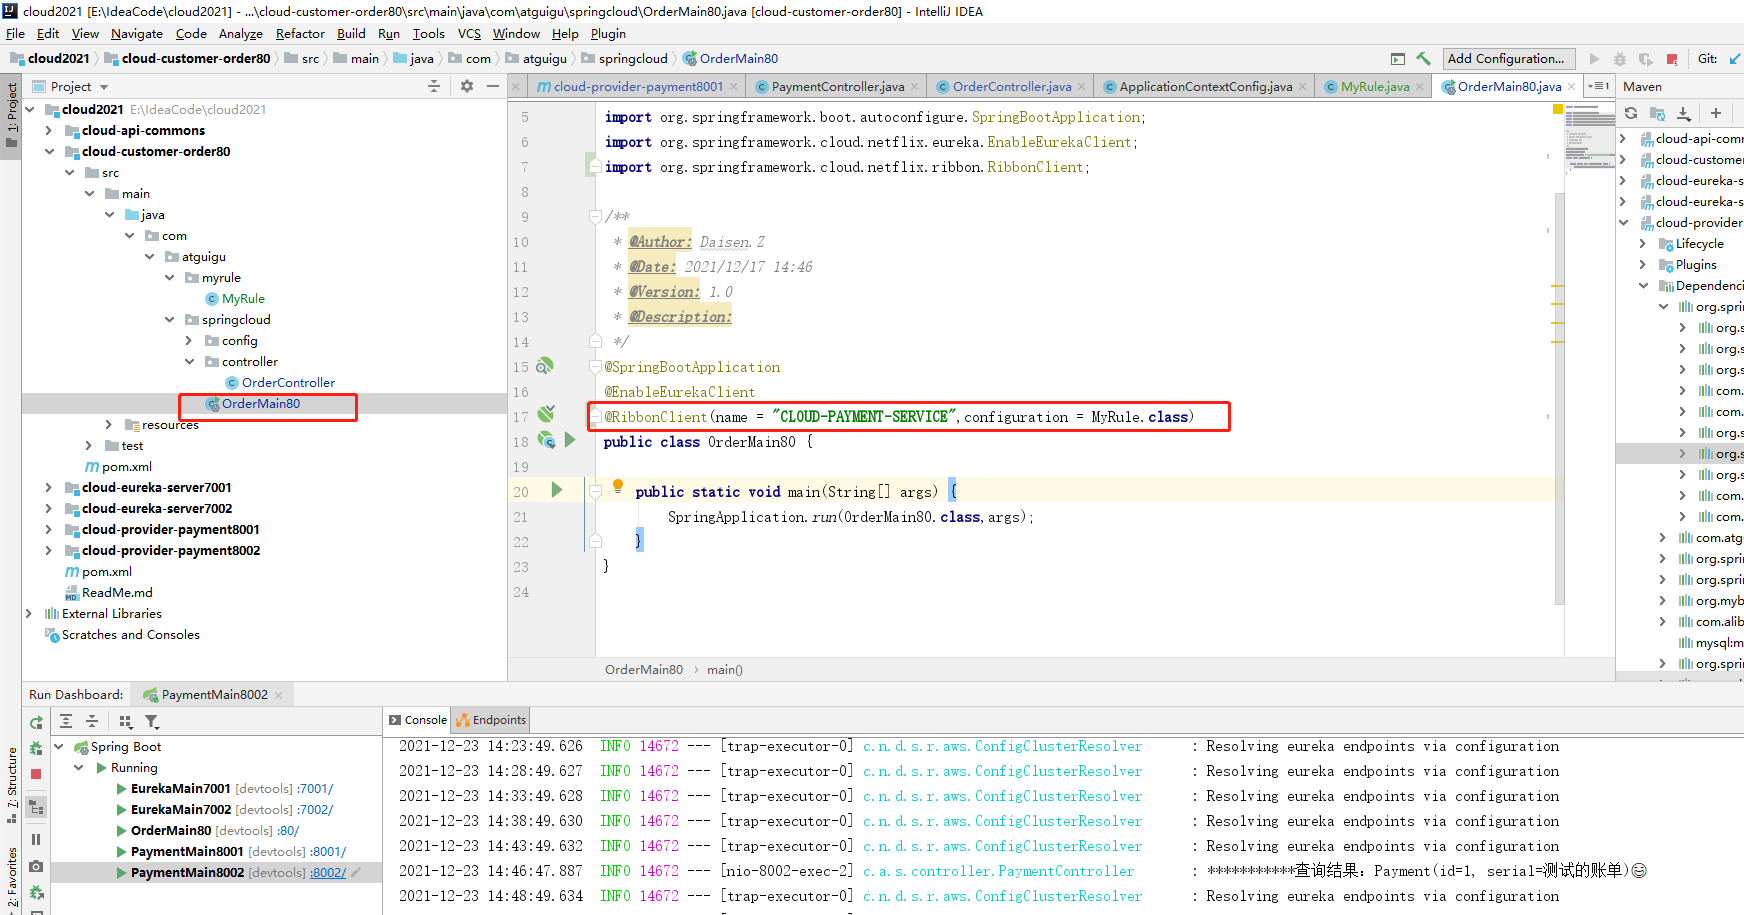Click Rerun icon in Run Dashboard
Screen dimensions: 1744x915
36,722
